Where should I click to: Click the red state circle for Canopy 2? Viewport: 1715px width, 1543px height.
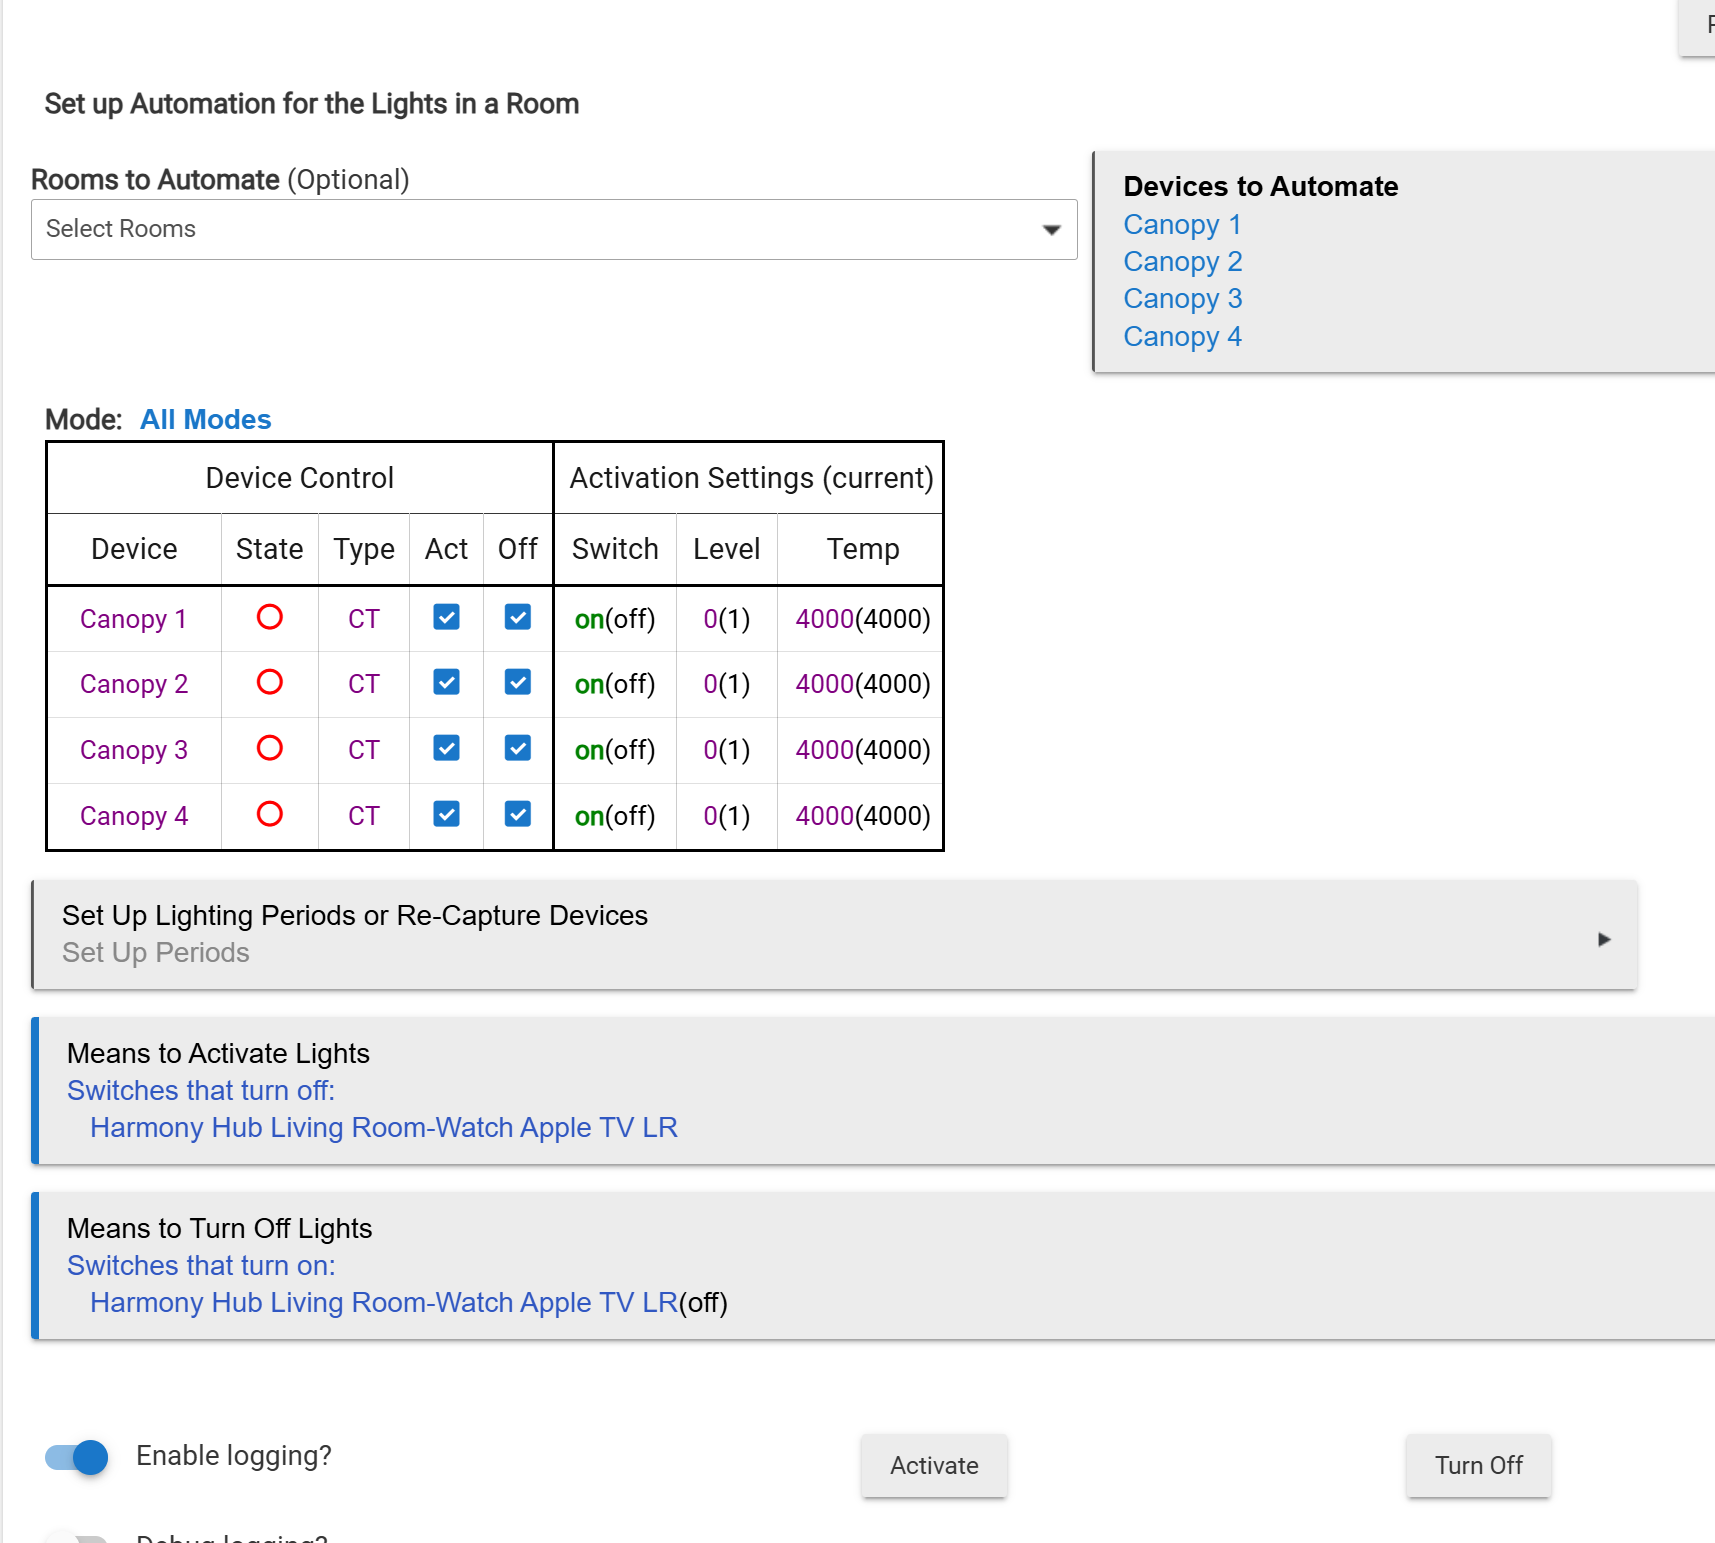[269, 683]
